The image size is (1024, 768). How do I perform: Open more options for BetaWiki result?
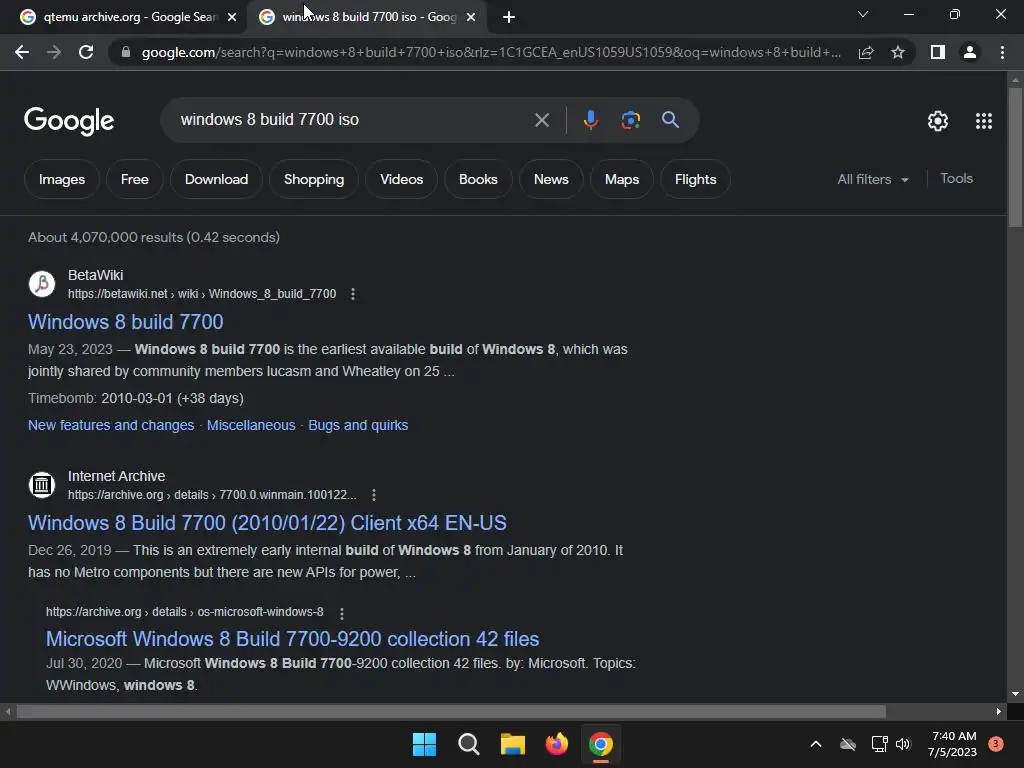353,294
